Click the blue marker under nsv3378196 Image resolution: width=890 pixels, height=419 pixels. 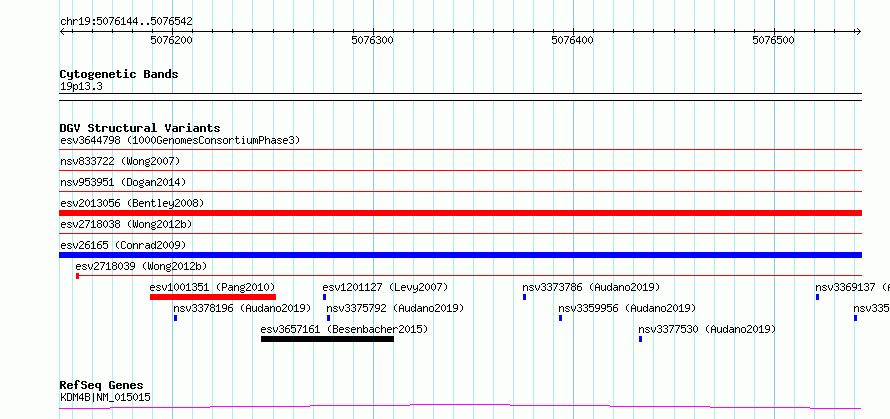175,318
